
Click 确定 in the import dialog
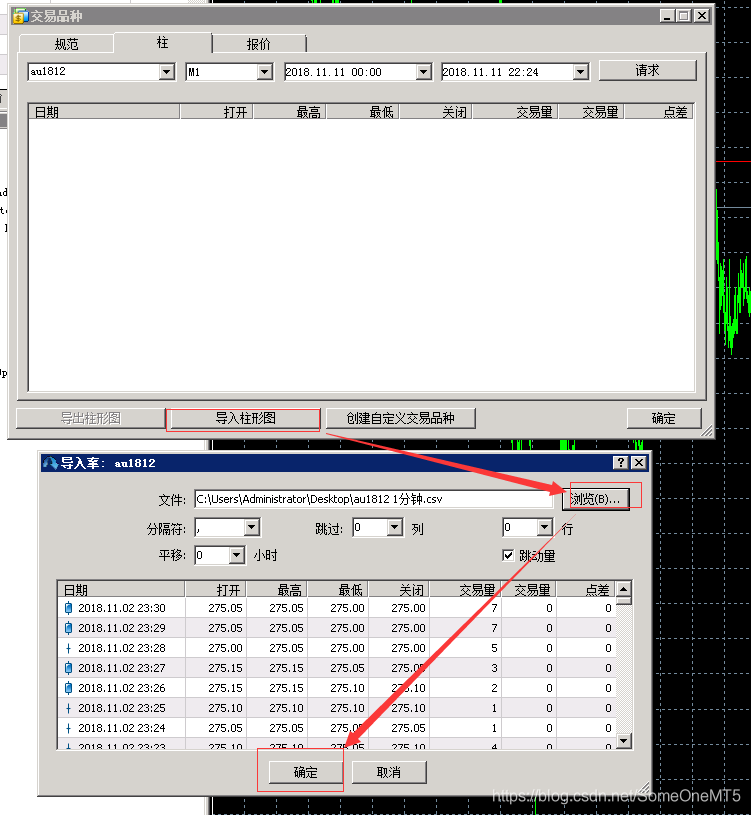306,772
